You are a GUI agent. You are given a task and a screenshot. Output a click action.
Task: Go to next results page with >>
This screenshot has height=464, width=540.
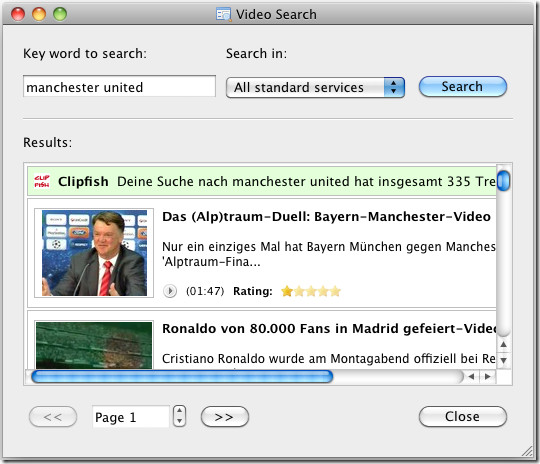[x=225, y=417]
